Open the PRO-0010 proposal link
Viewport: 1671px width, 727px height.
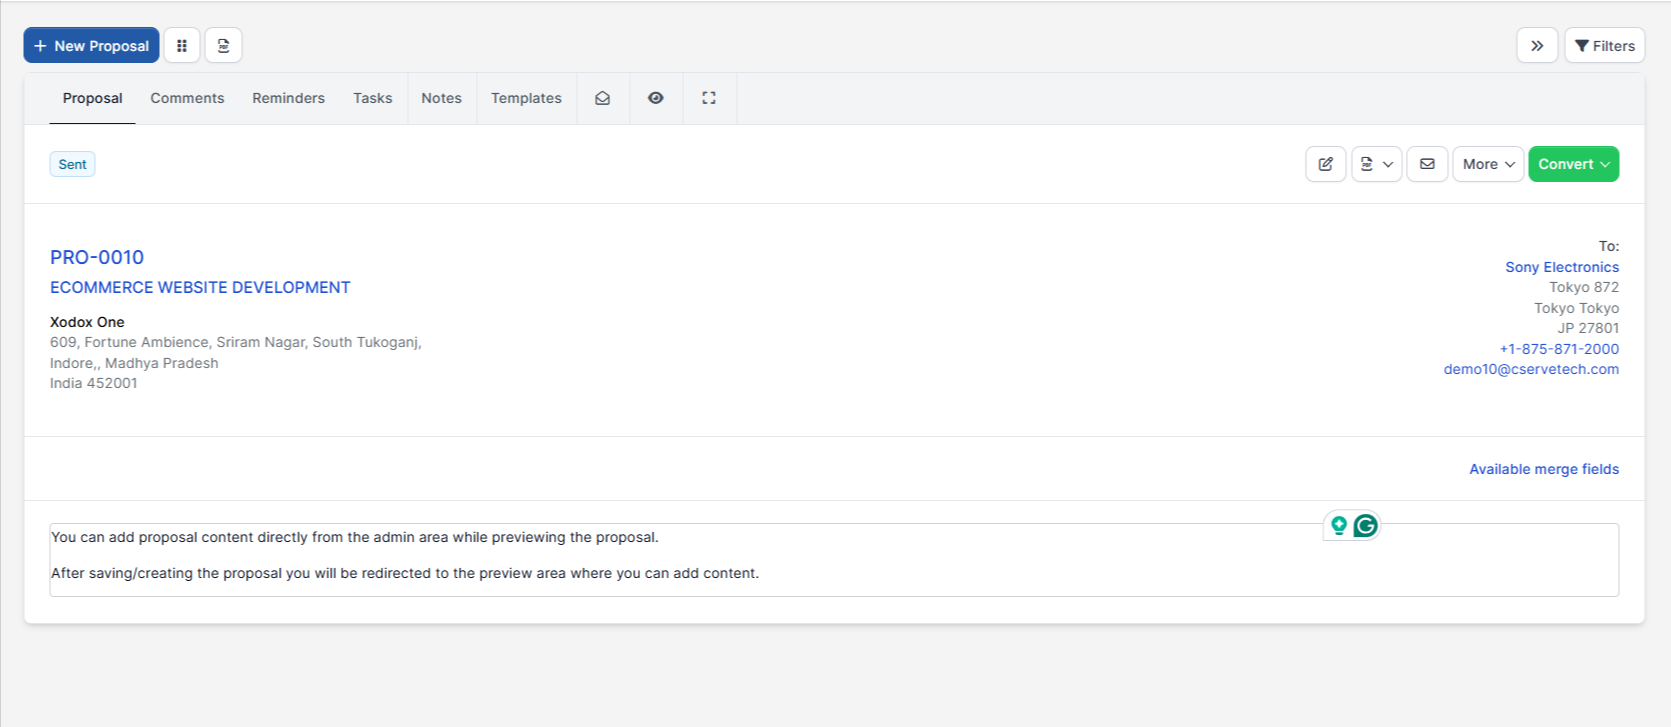tap(97, 257)
